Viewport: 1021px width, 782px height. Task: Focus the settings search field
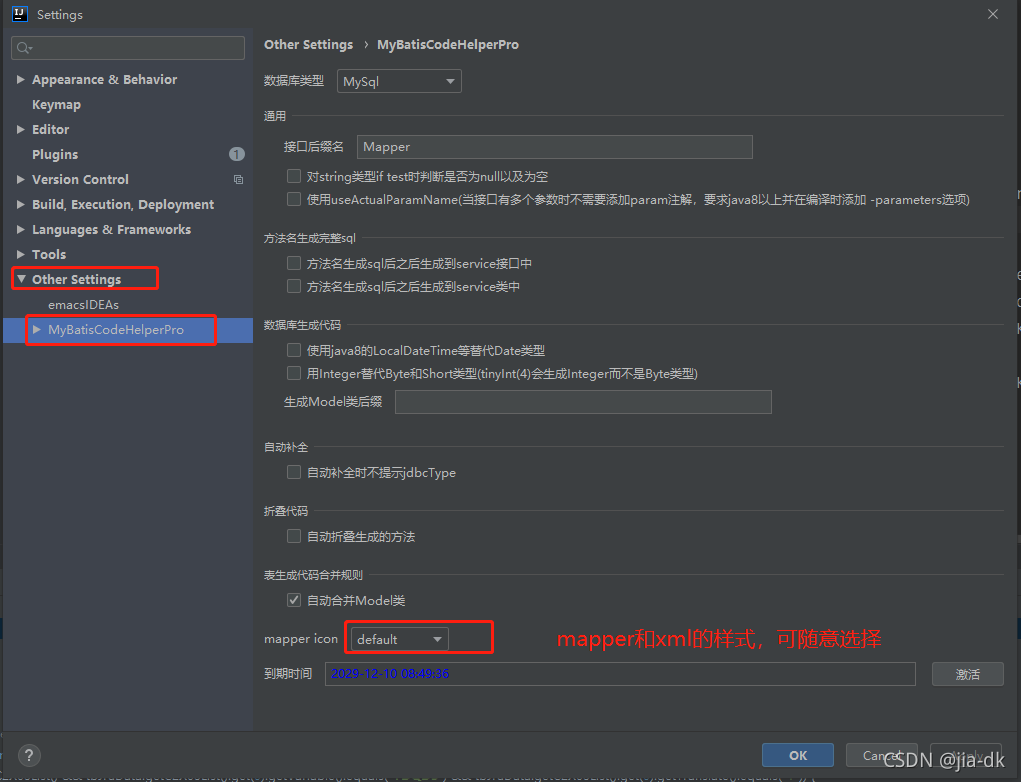[x=128, y=48]
